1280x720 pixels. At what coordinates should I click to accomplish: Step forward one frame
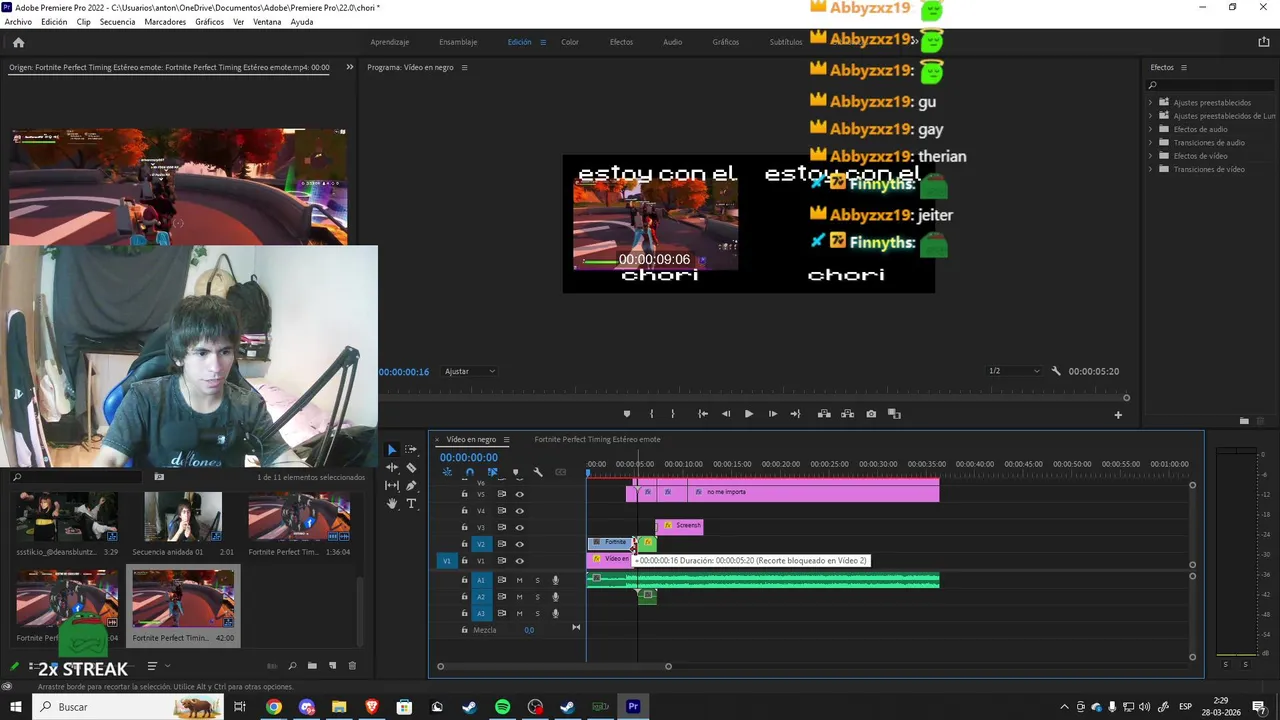(x=772, y=414)
